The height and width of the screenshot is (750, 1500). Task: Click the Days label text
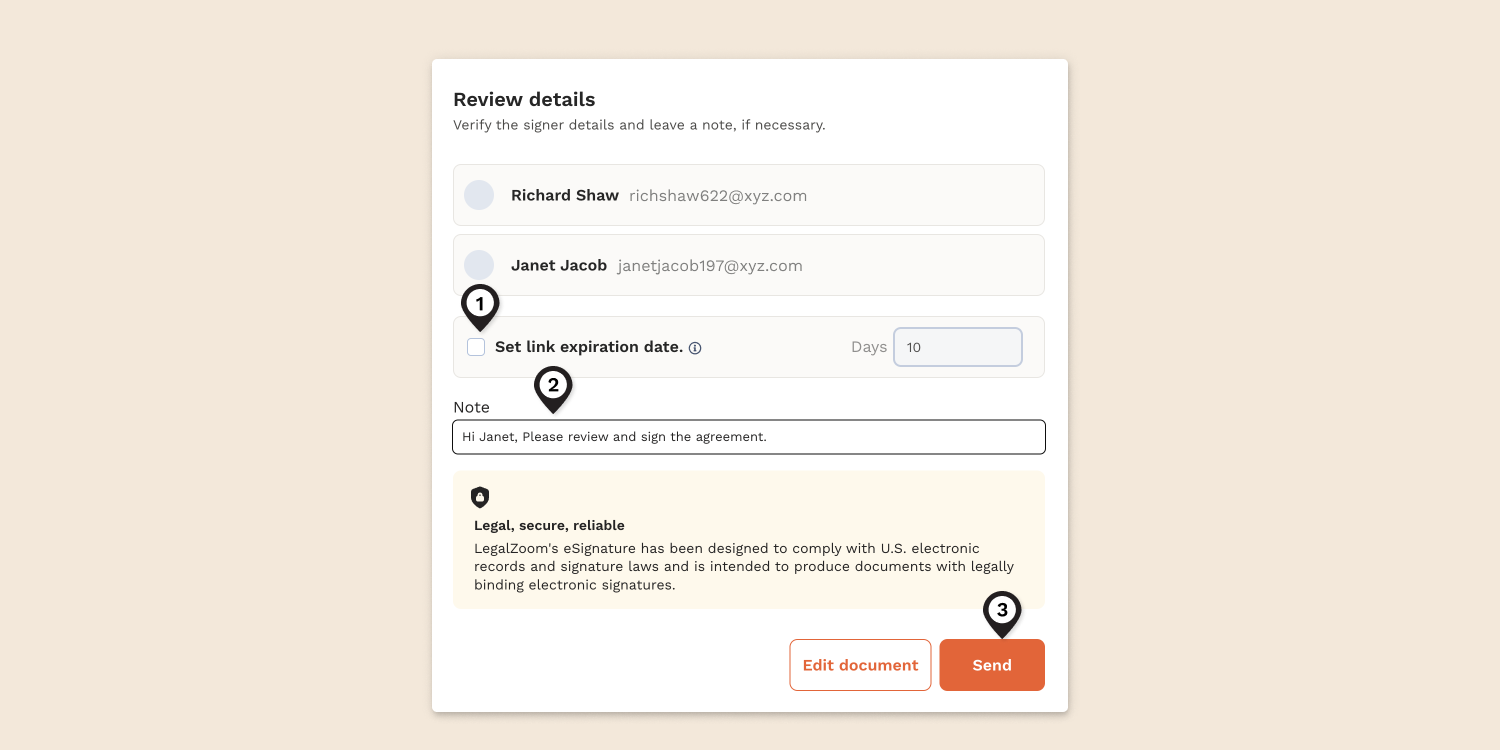(x=869, y=347)
